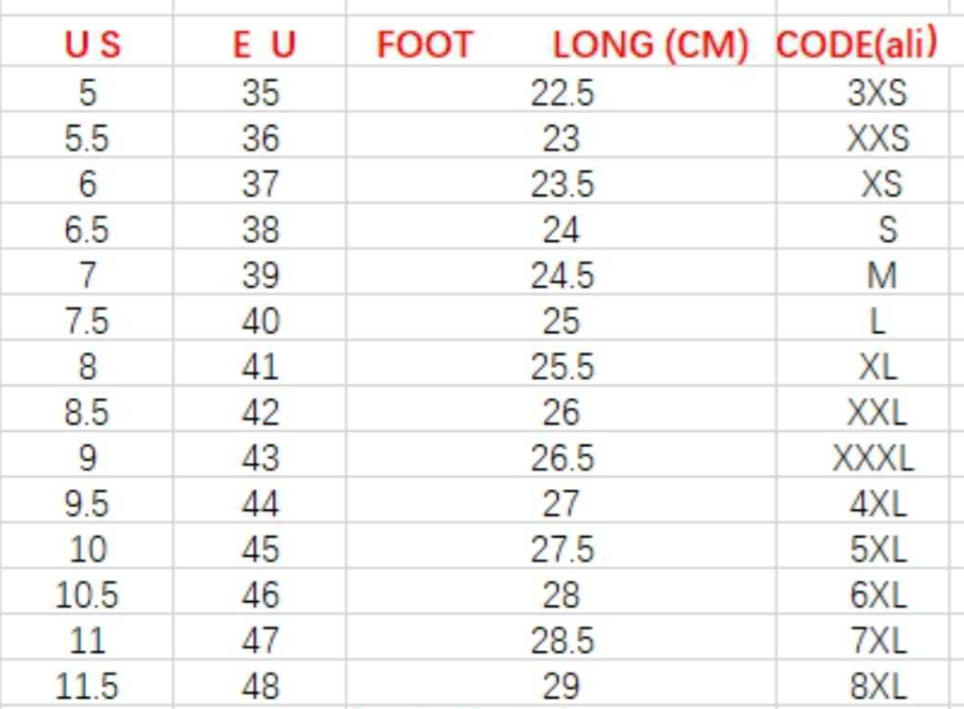964x709 pixels.
Task: Select the EU size 45 cell
Action: (x=260, y=549)
